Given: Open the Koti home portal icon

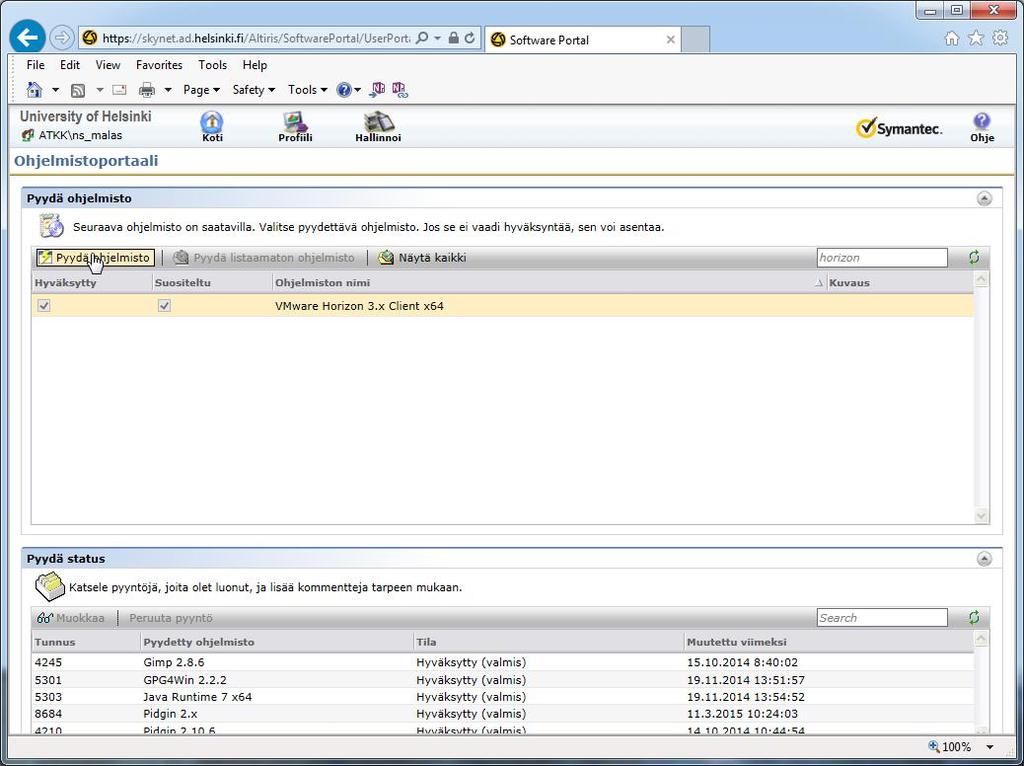Looking at the screenshot, I should [212, 127].
